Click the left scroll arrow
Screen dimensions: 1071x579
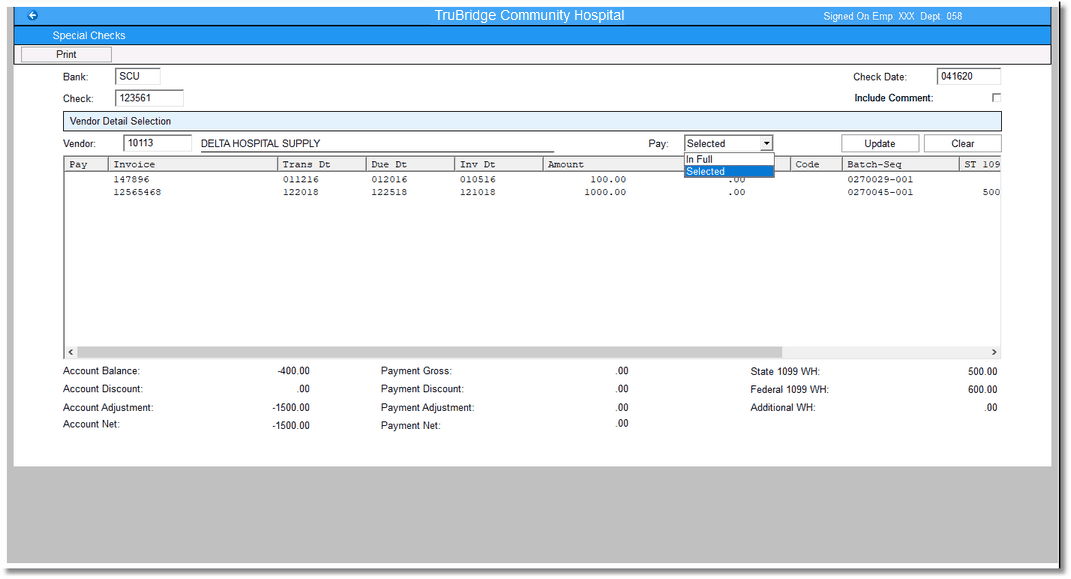[x=70, y=352]
